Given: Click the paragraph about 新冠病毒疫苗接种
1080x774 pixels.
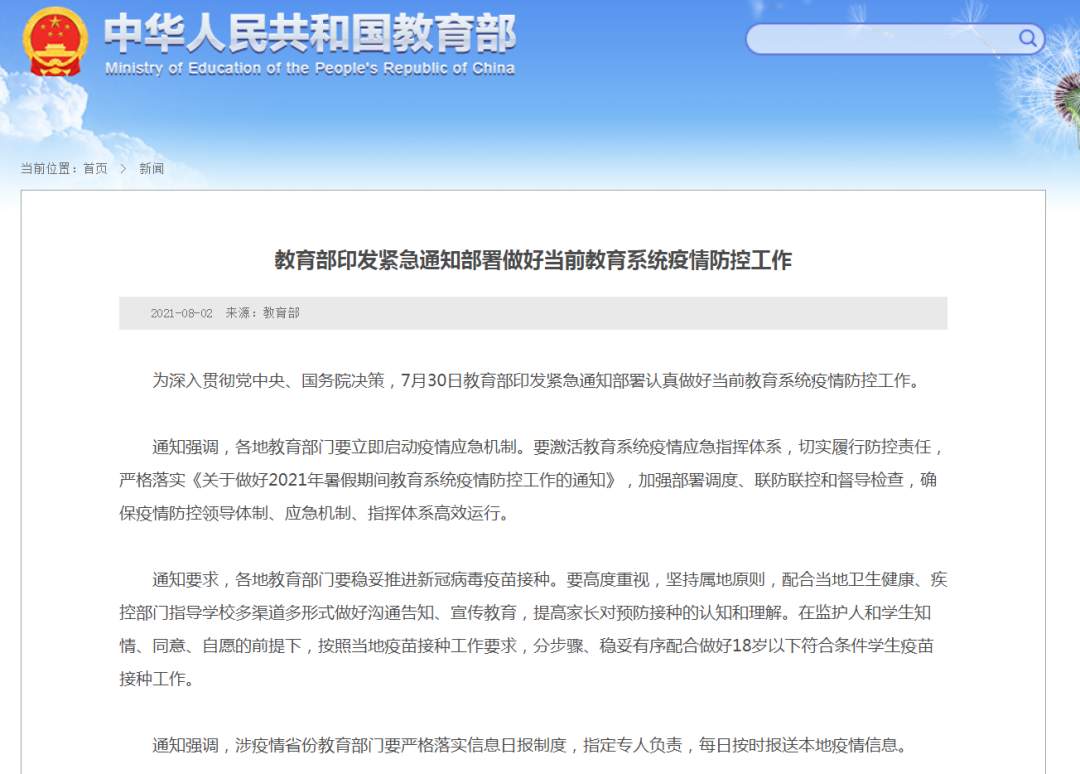Looking at the screenshot, I should (530, 629).
